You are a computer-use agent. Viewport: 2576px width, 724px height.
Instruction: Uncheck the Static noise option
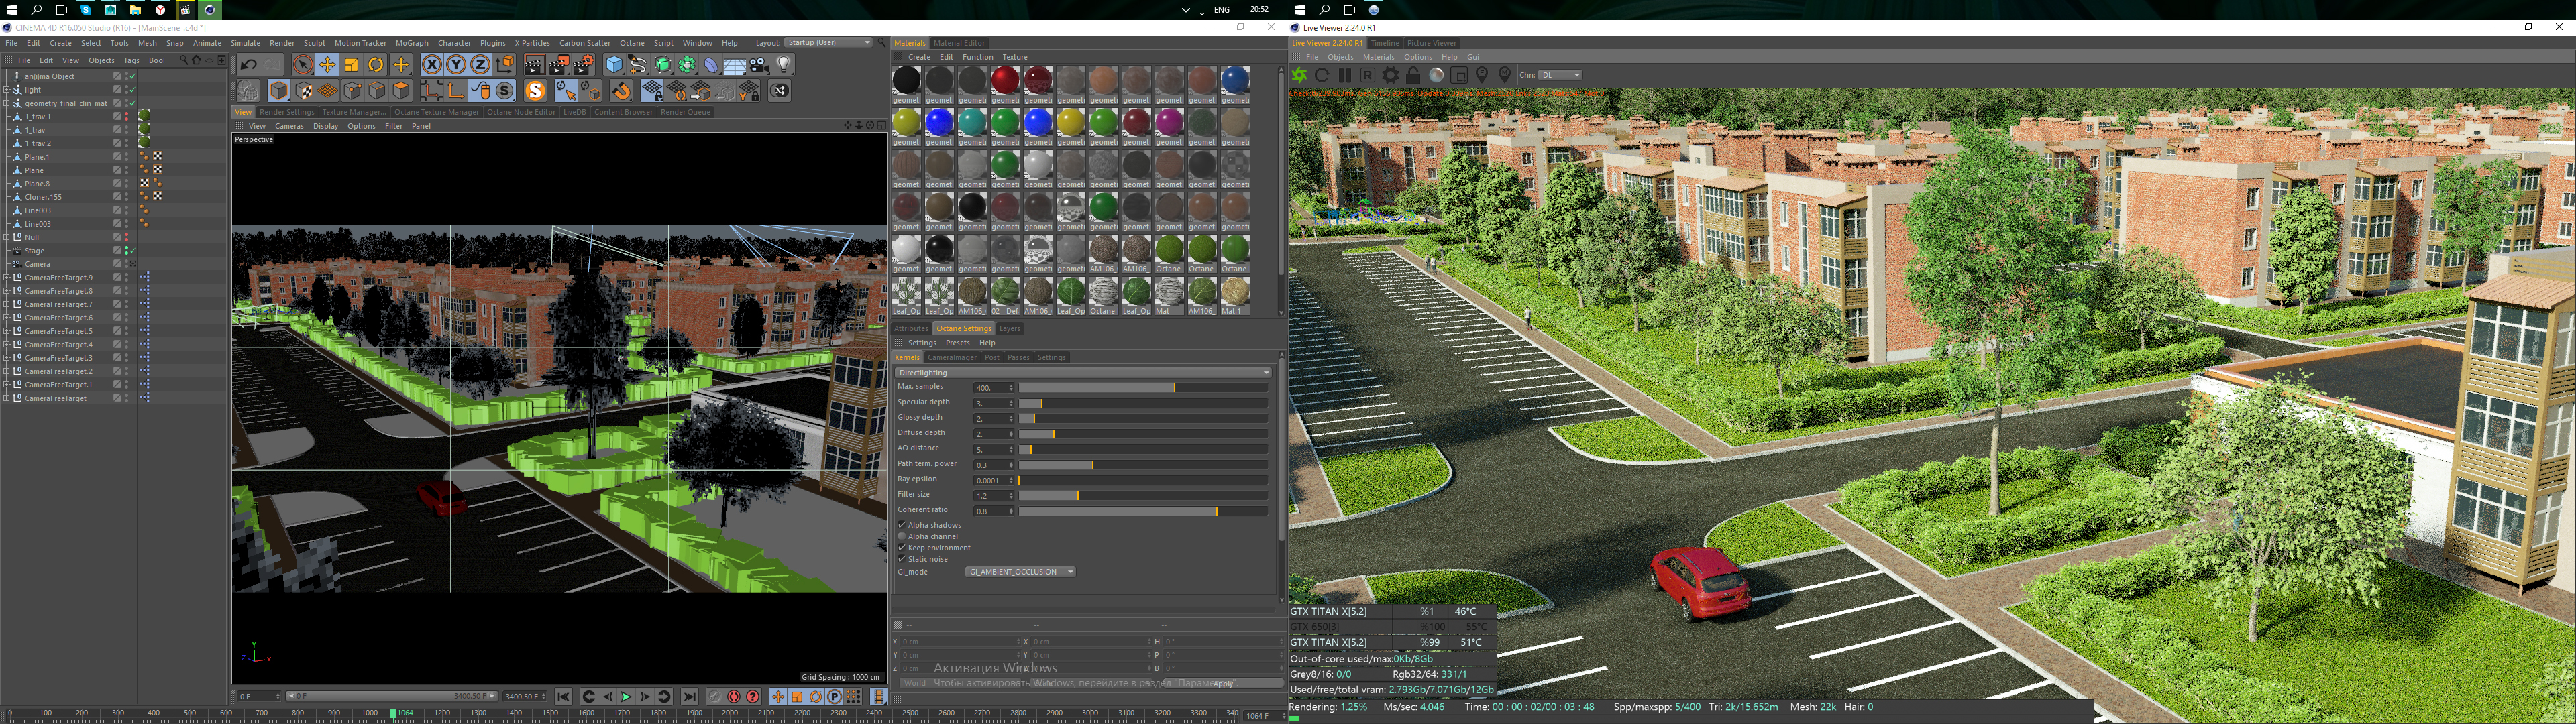pos(902,559)
